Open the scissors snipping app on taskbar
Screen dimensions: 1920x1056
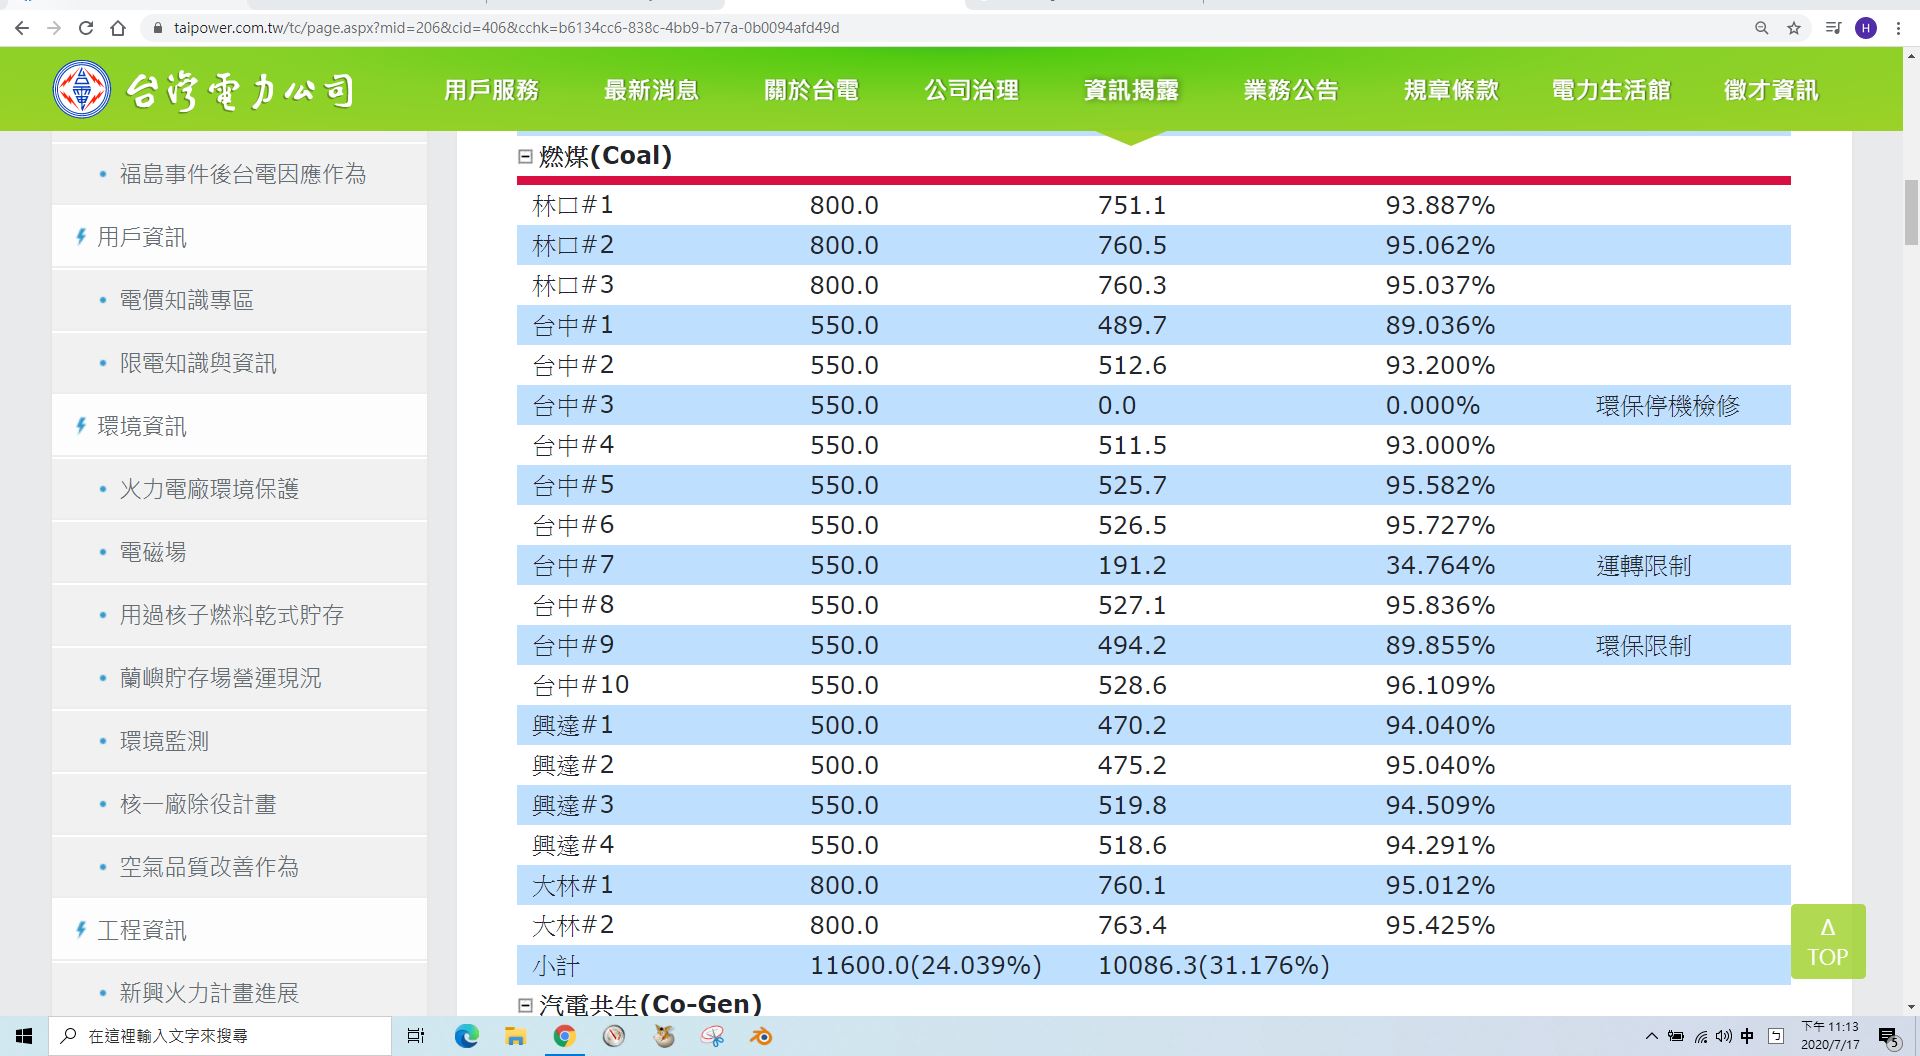point(712,1036)
